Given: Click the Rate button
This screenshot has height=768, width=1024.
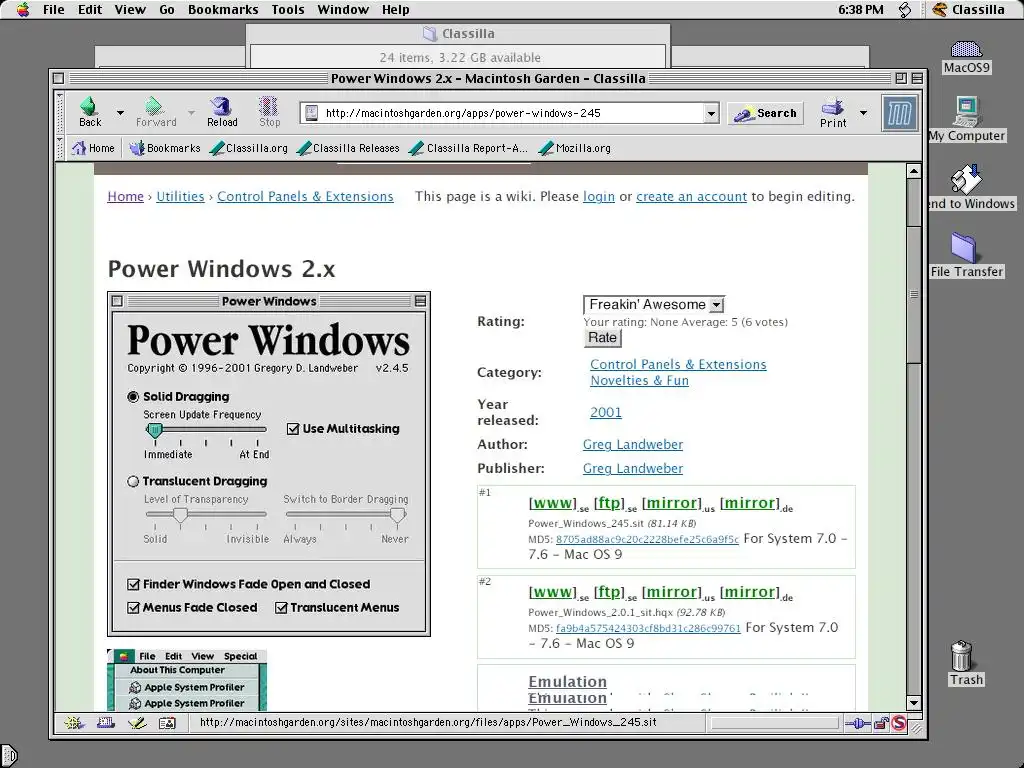Looking at the screenshot, I should [602, 338].
